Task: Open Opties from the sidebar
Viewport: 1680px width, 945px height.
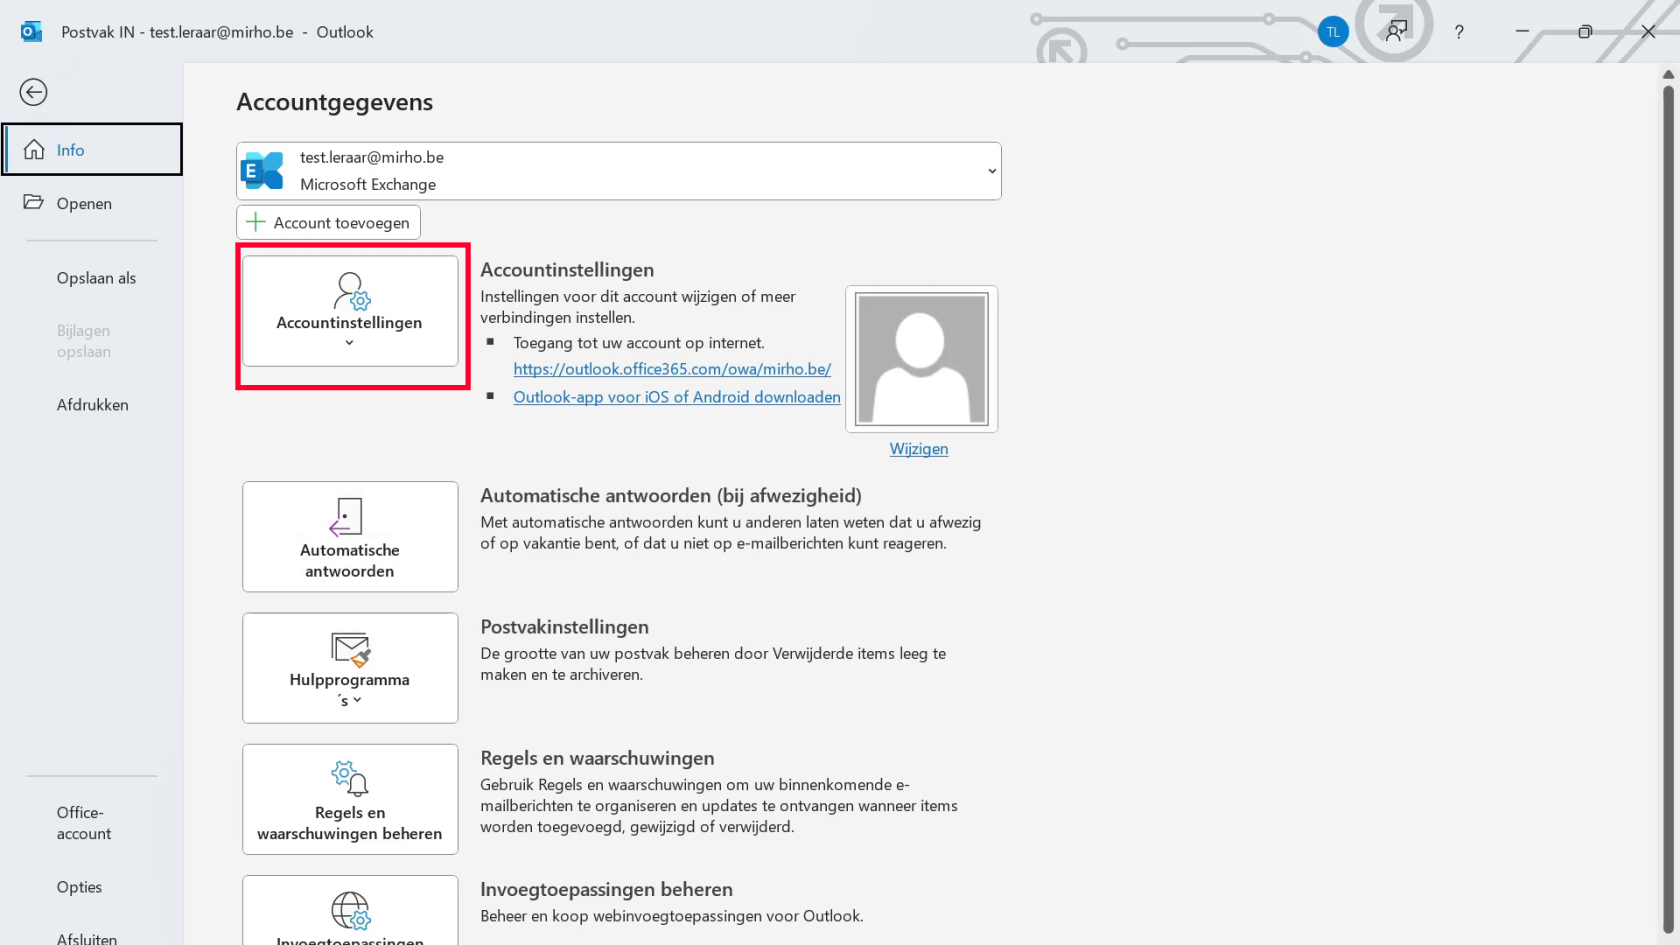Action: pos(79,887)
